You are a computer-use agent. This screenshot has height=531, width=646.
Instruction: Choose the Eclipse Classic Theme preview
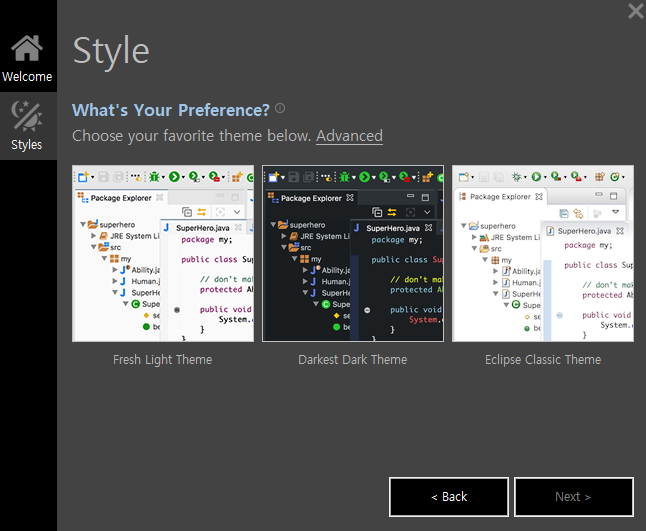click(x=543, y=253)
